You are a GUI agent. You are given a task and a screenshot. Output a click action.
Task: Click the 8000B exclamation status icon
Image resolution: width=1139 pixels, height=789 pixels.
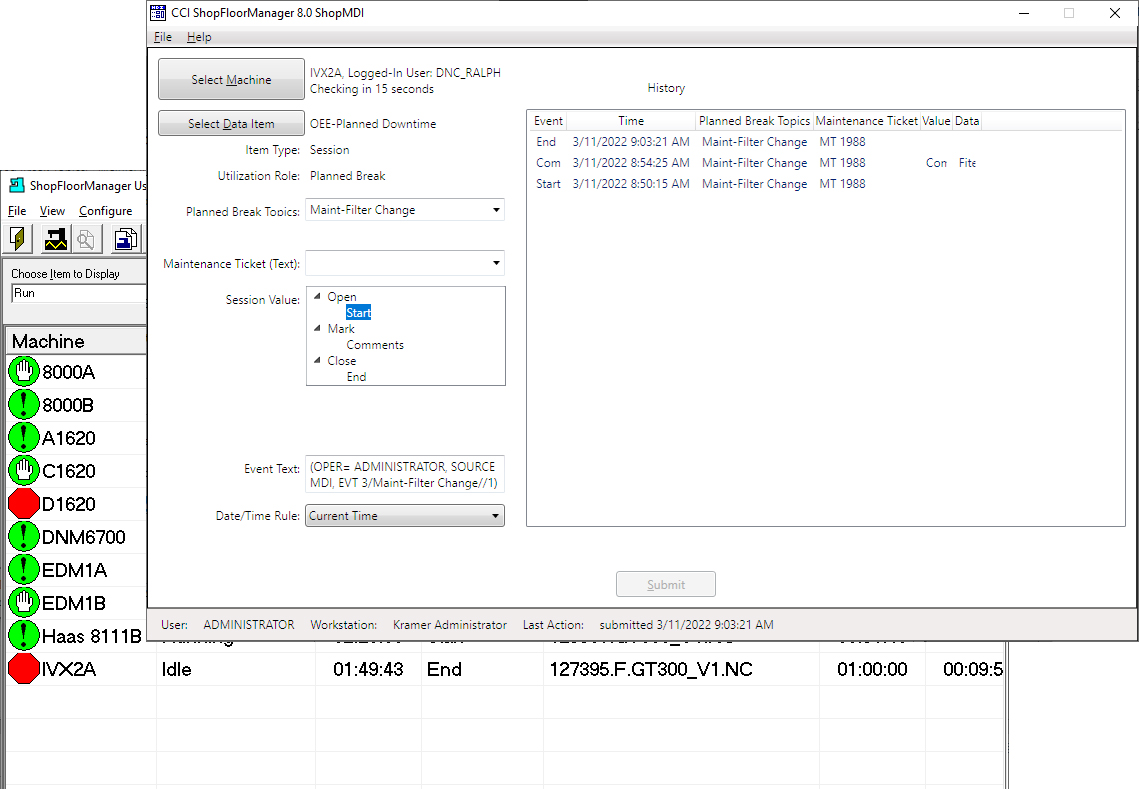pos(24,405)
